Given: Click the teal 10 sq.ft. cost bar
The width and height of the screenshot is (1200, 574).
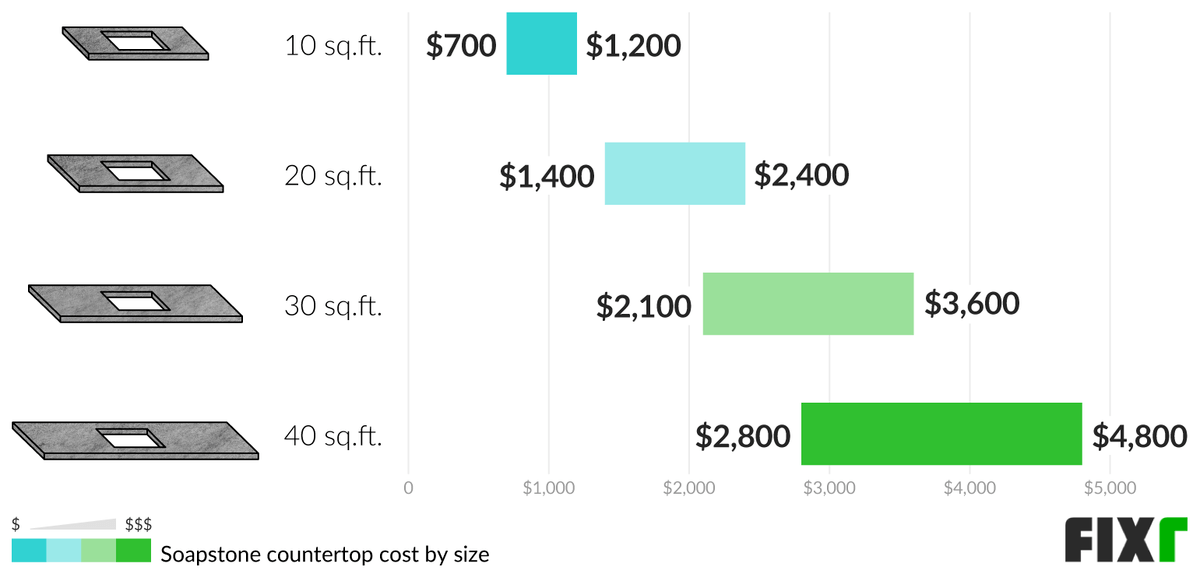Looking at the screenshot, I should [542, 44].
